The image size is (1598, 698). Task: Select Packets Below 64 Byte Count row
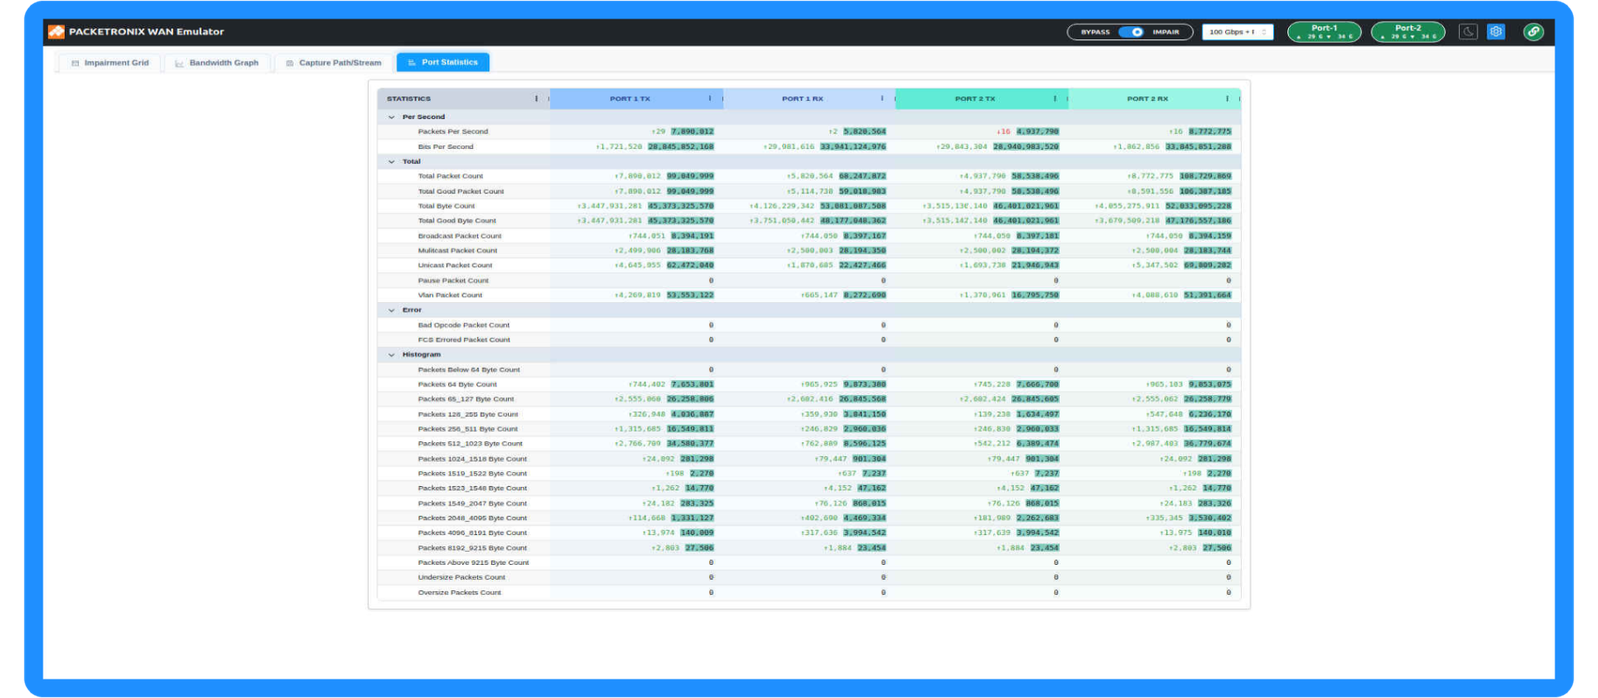[469, 369]
